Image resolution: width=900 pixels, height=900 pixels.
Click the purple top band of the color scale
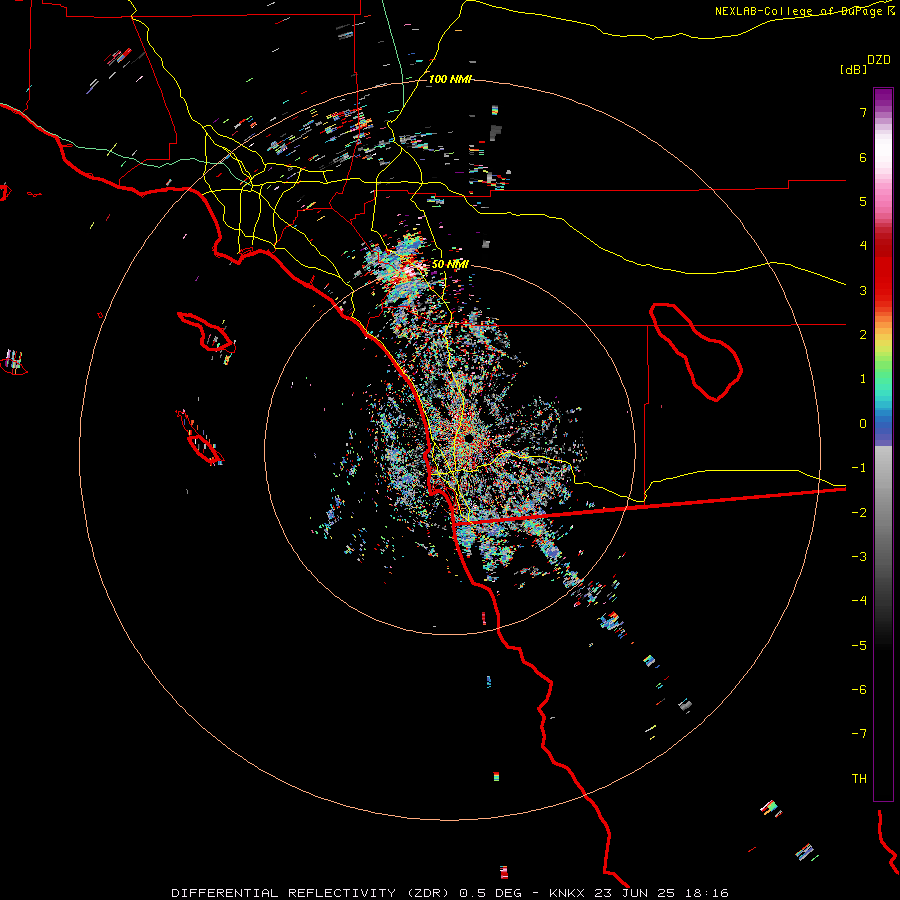[x=883, y=96]
